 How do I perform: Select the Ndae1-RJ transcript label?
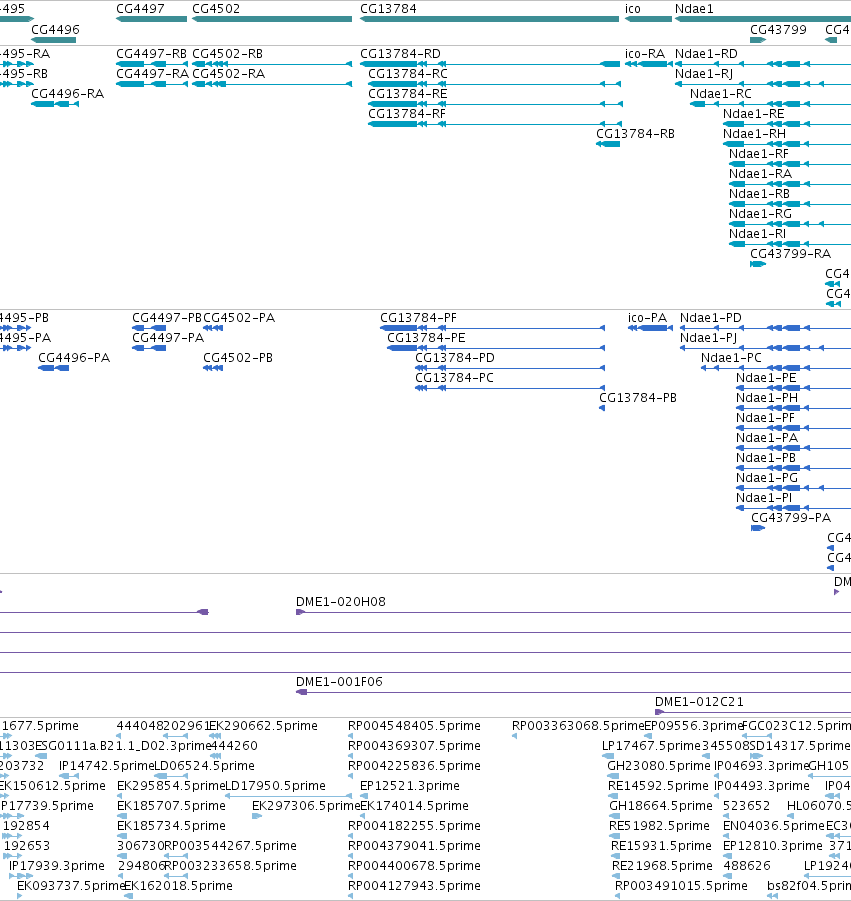coord(704,74)
